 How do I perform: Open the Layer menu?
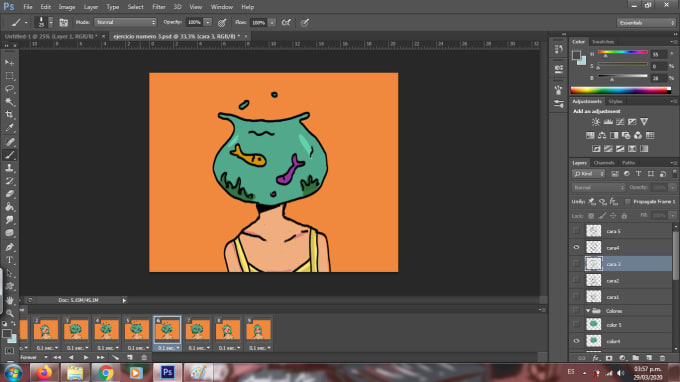(91, 7)
